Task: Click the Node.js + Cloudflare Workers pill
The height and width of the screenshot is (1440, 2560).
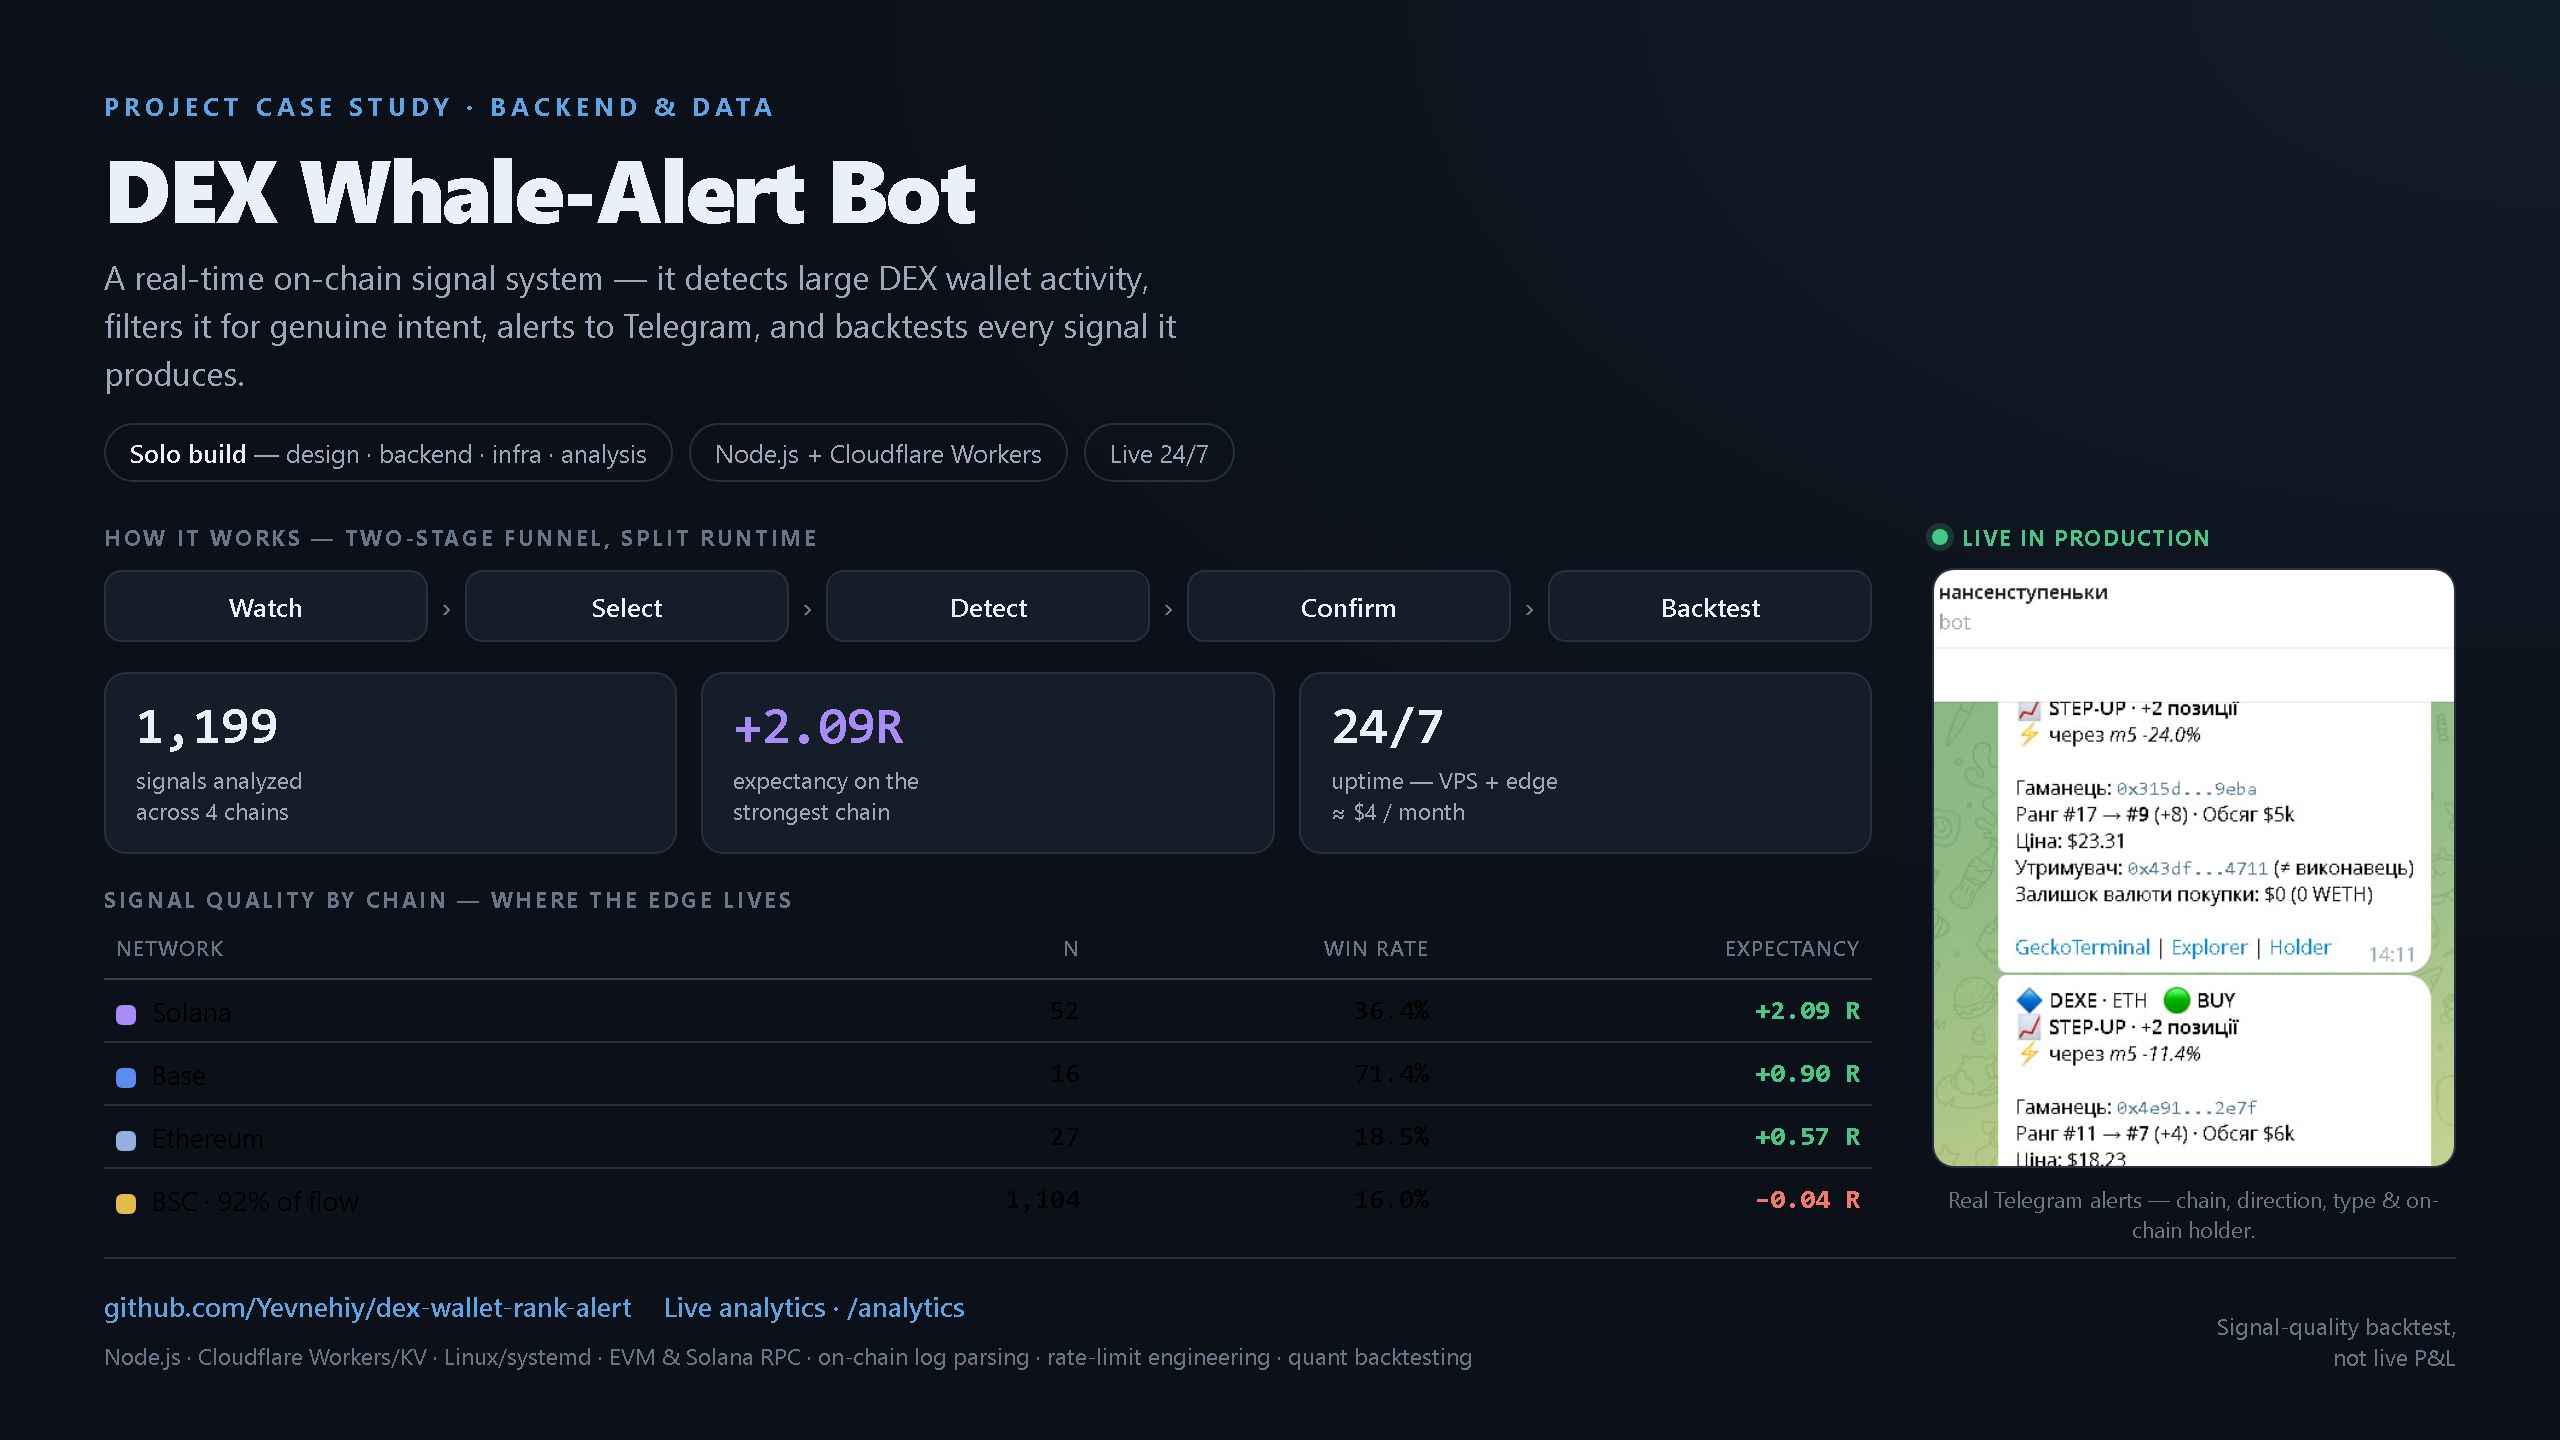Action: 878,453
